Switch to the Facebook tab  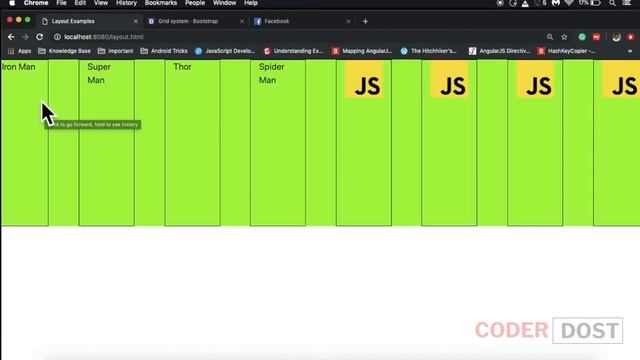[x=302, y=21]
